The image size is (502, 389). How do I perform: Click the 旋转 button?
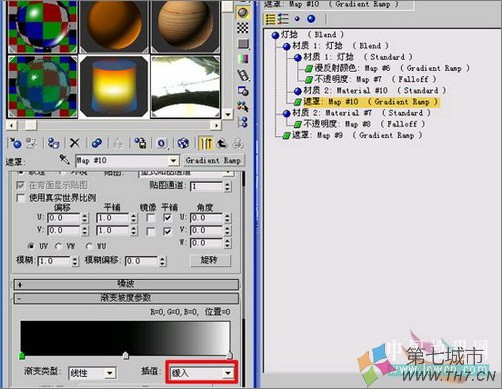pyautogui.click(x=210, y=260)
